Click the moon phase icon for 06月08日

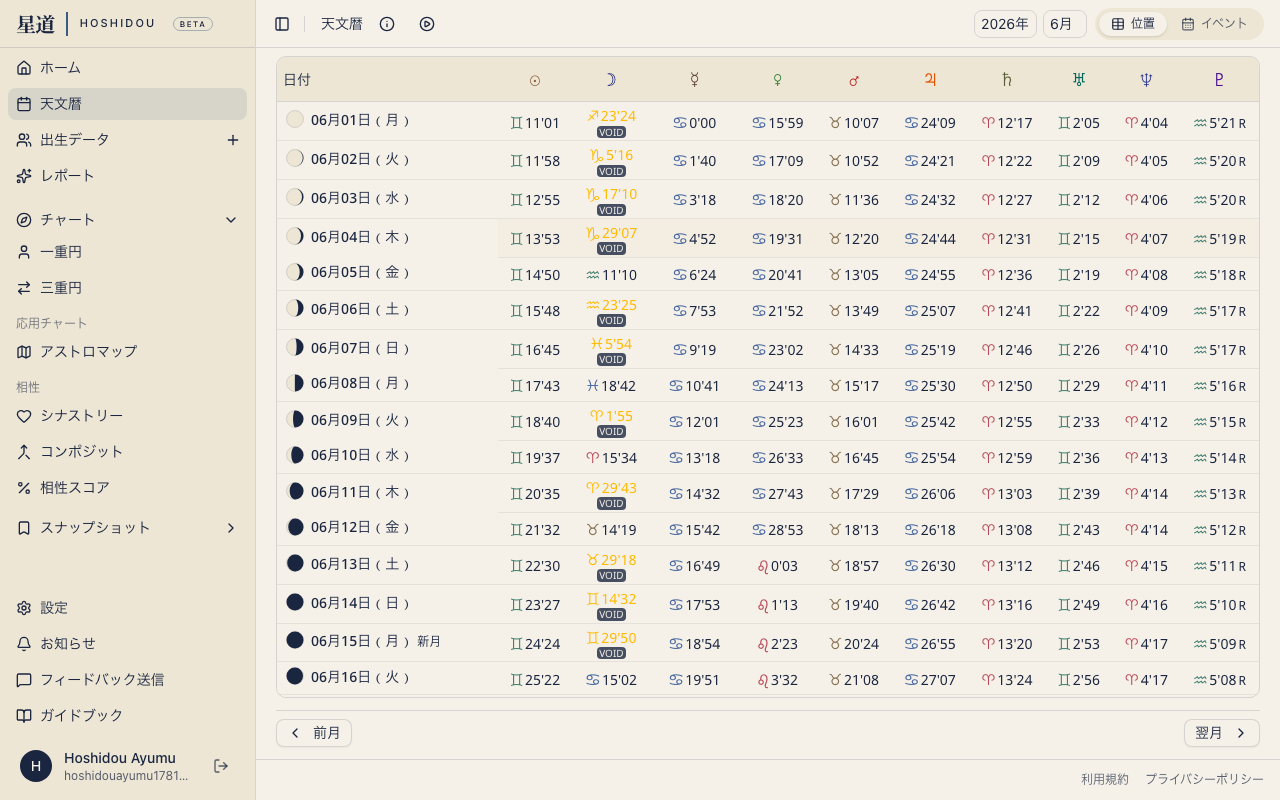(x=295, y=382)
